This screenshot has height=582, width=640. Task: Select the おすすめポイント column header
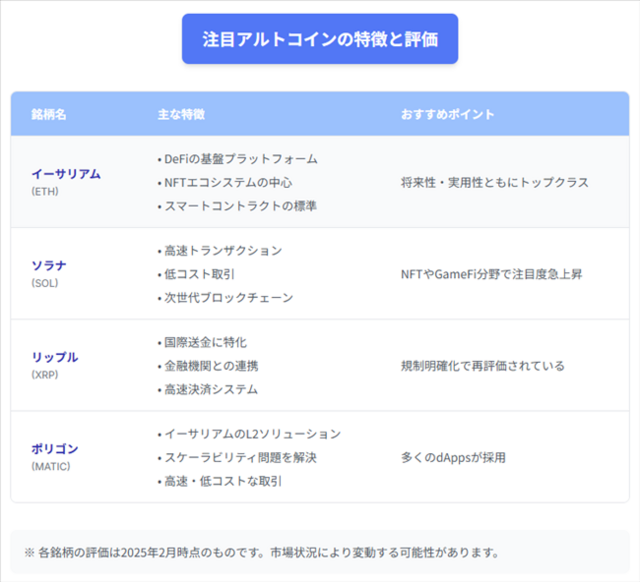[x=447, y=114]
